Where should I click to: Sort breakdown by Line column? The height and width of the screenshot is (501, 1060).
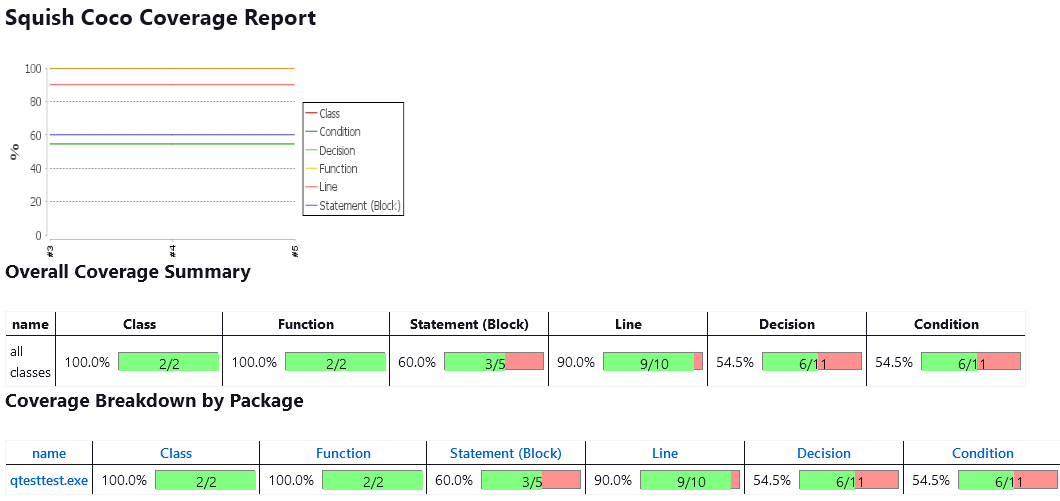(x=665, y=453)
